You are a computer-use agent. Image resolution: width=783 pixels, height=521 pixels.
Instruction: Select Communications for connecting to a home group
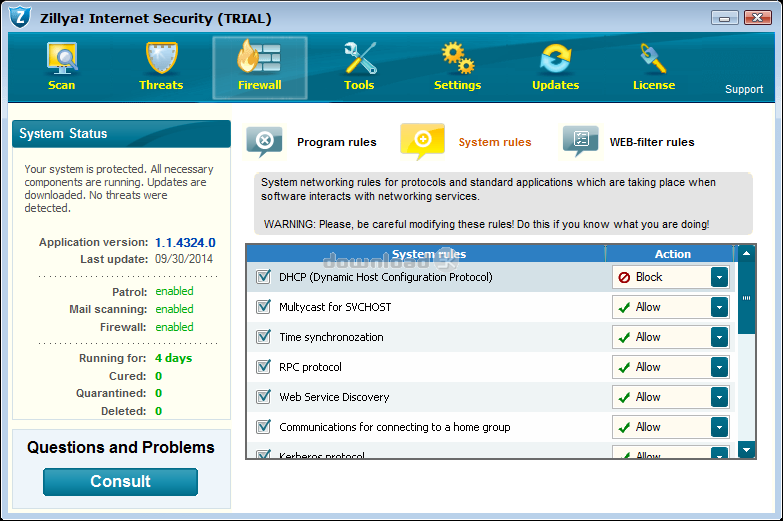[394, 427]
